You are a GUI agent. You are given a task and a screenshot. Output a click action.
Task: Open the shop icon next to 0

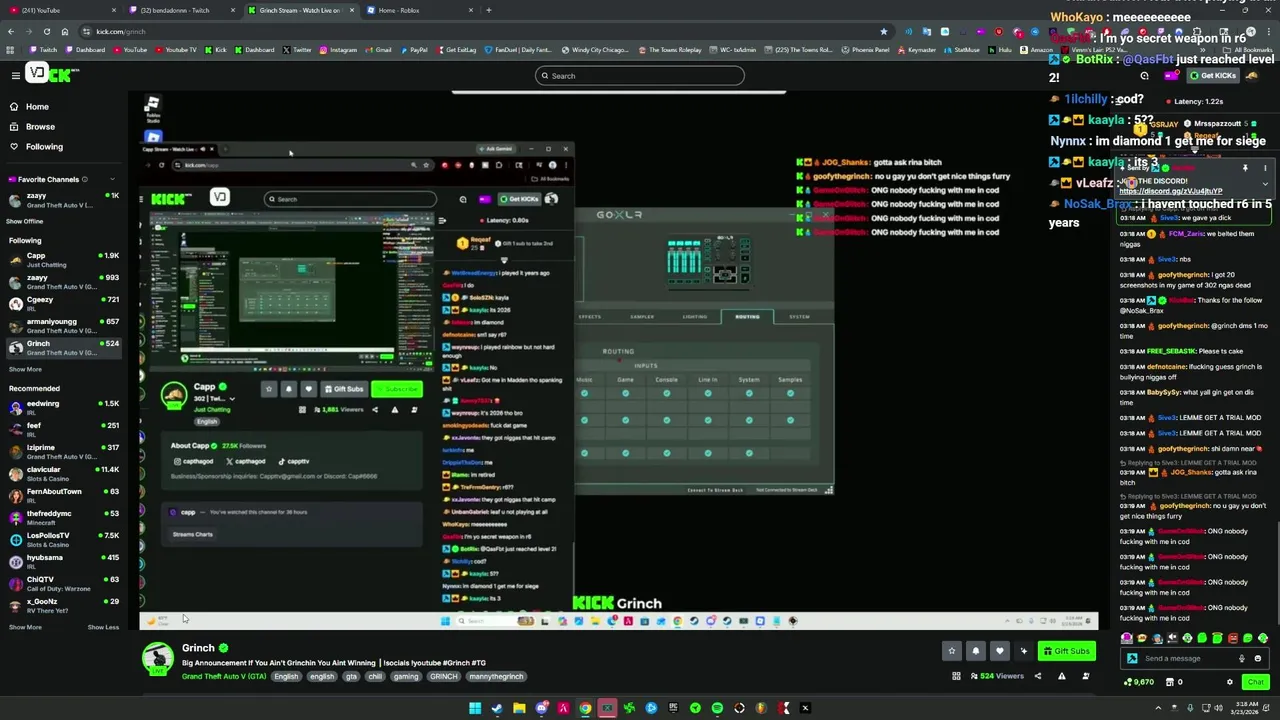[x=1168, y=682]
